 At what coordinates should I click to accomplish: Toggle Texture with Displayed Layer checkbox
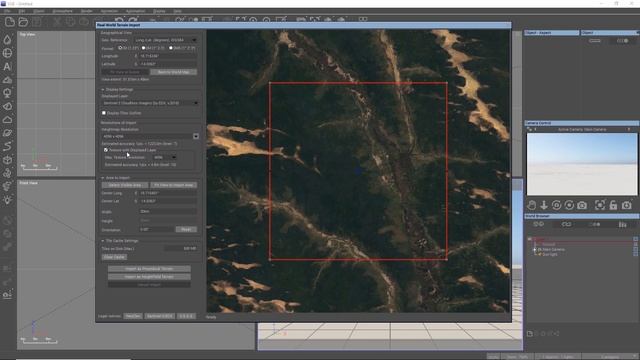click(x=106, y=150)
